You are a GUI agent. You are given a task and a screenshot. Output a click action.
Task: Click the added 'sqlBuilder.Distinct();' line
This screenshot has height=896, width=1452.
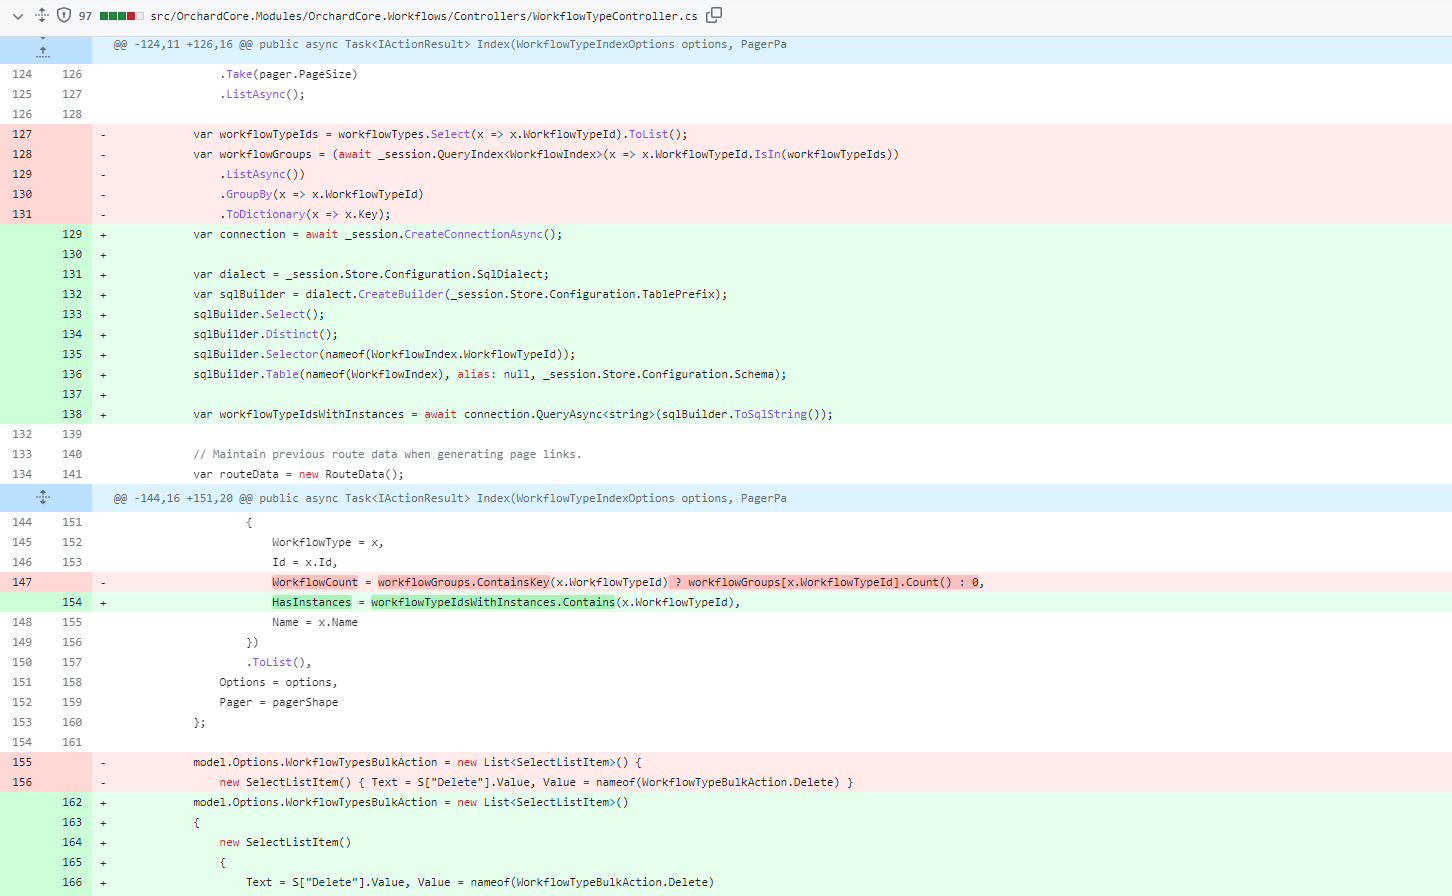pos(265,334)
